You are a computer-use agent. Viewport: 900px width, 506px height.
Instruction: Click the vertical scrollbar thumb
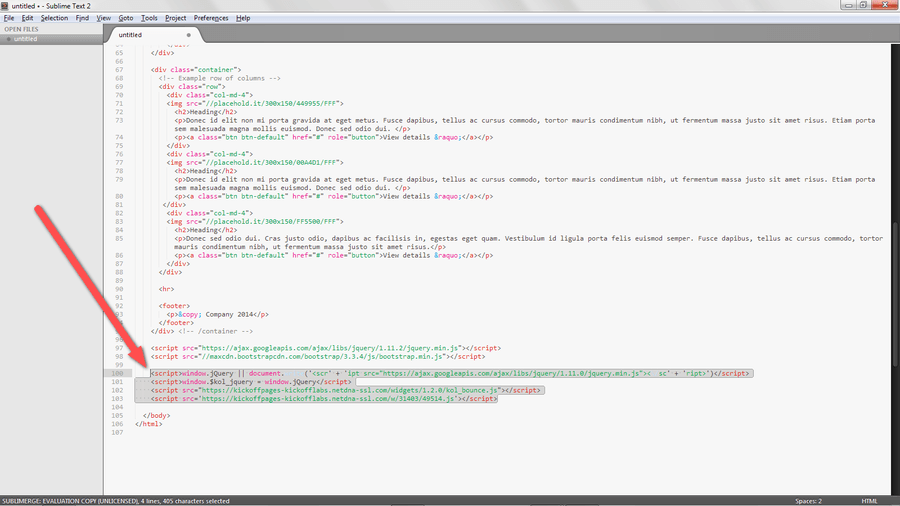click(896, 293)
